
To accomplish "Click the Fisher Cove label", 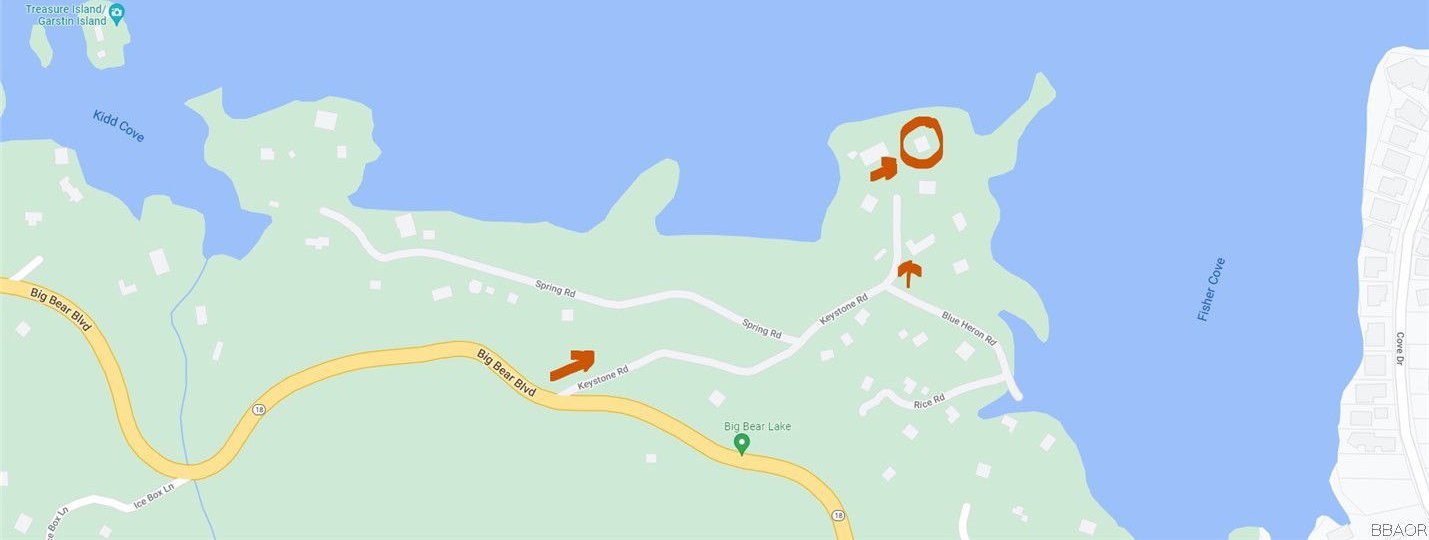I will (x=1211, y=289).
